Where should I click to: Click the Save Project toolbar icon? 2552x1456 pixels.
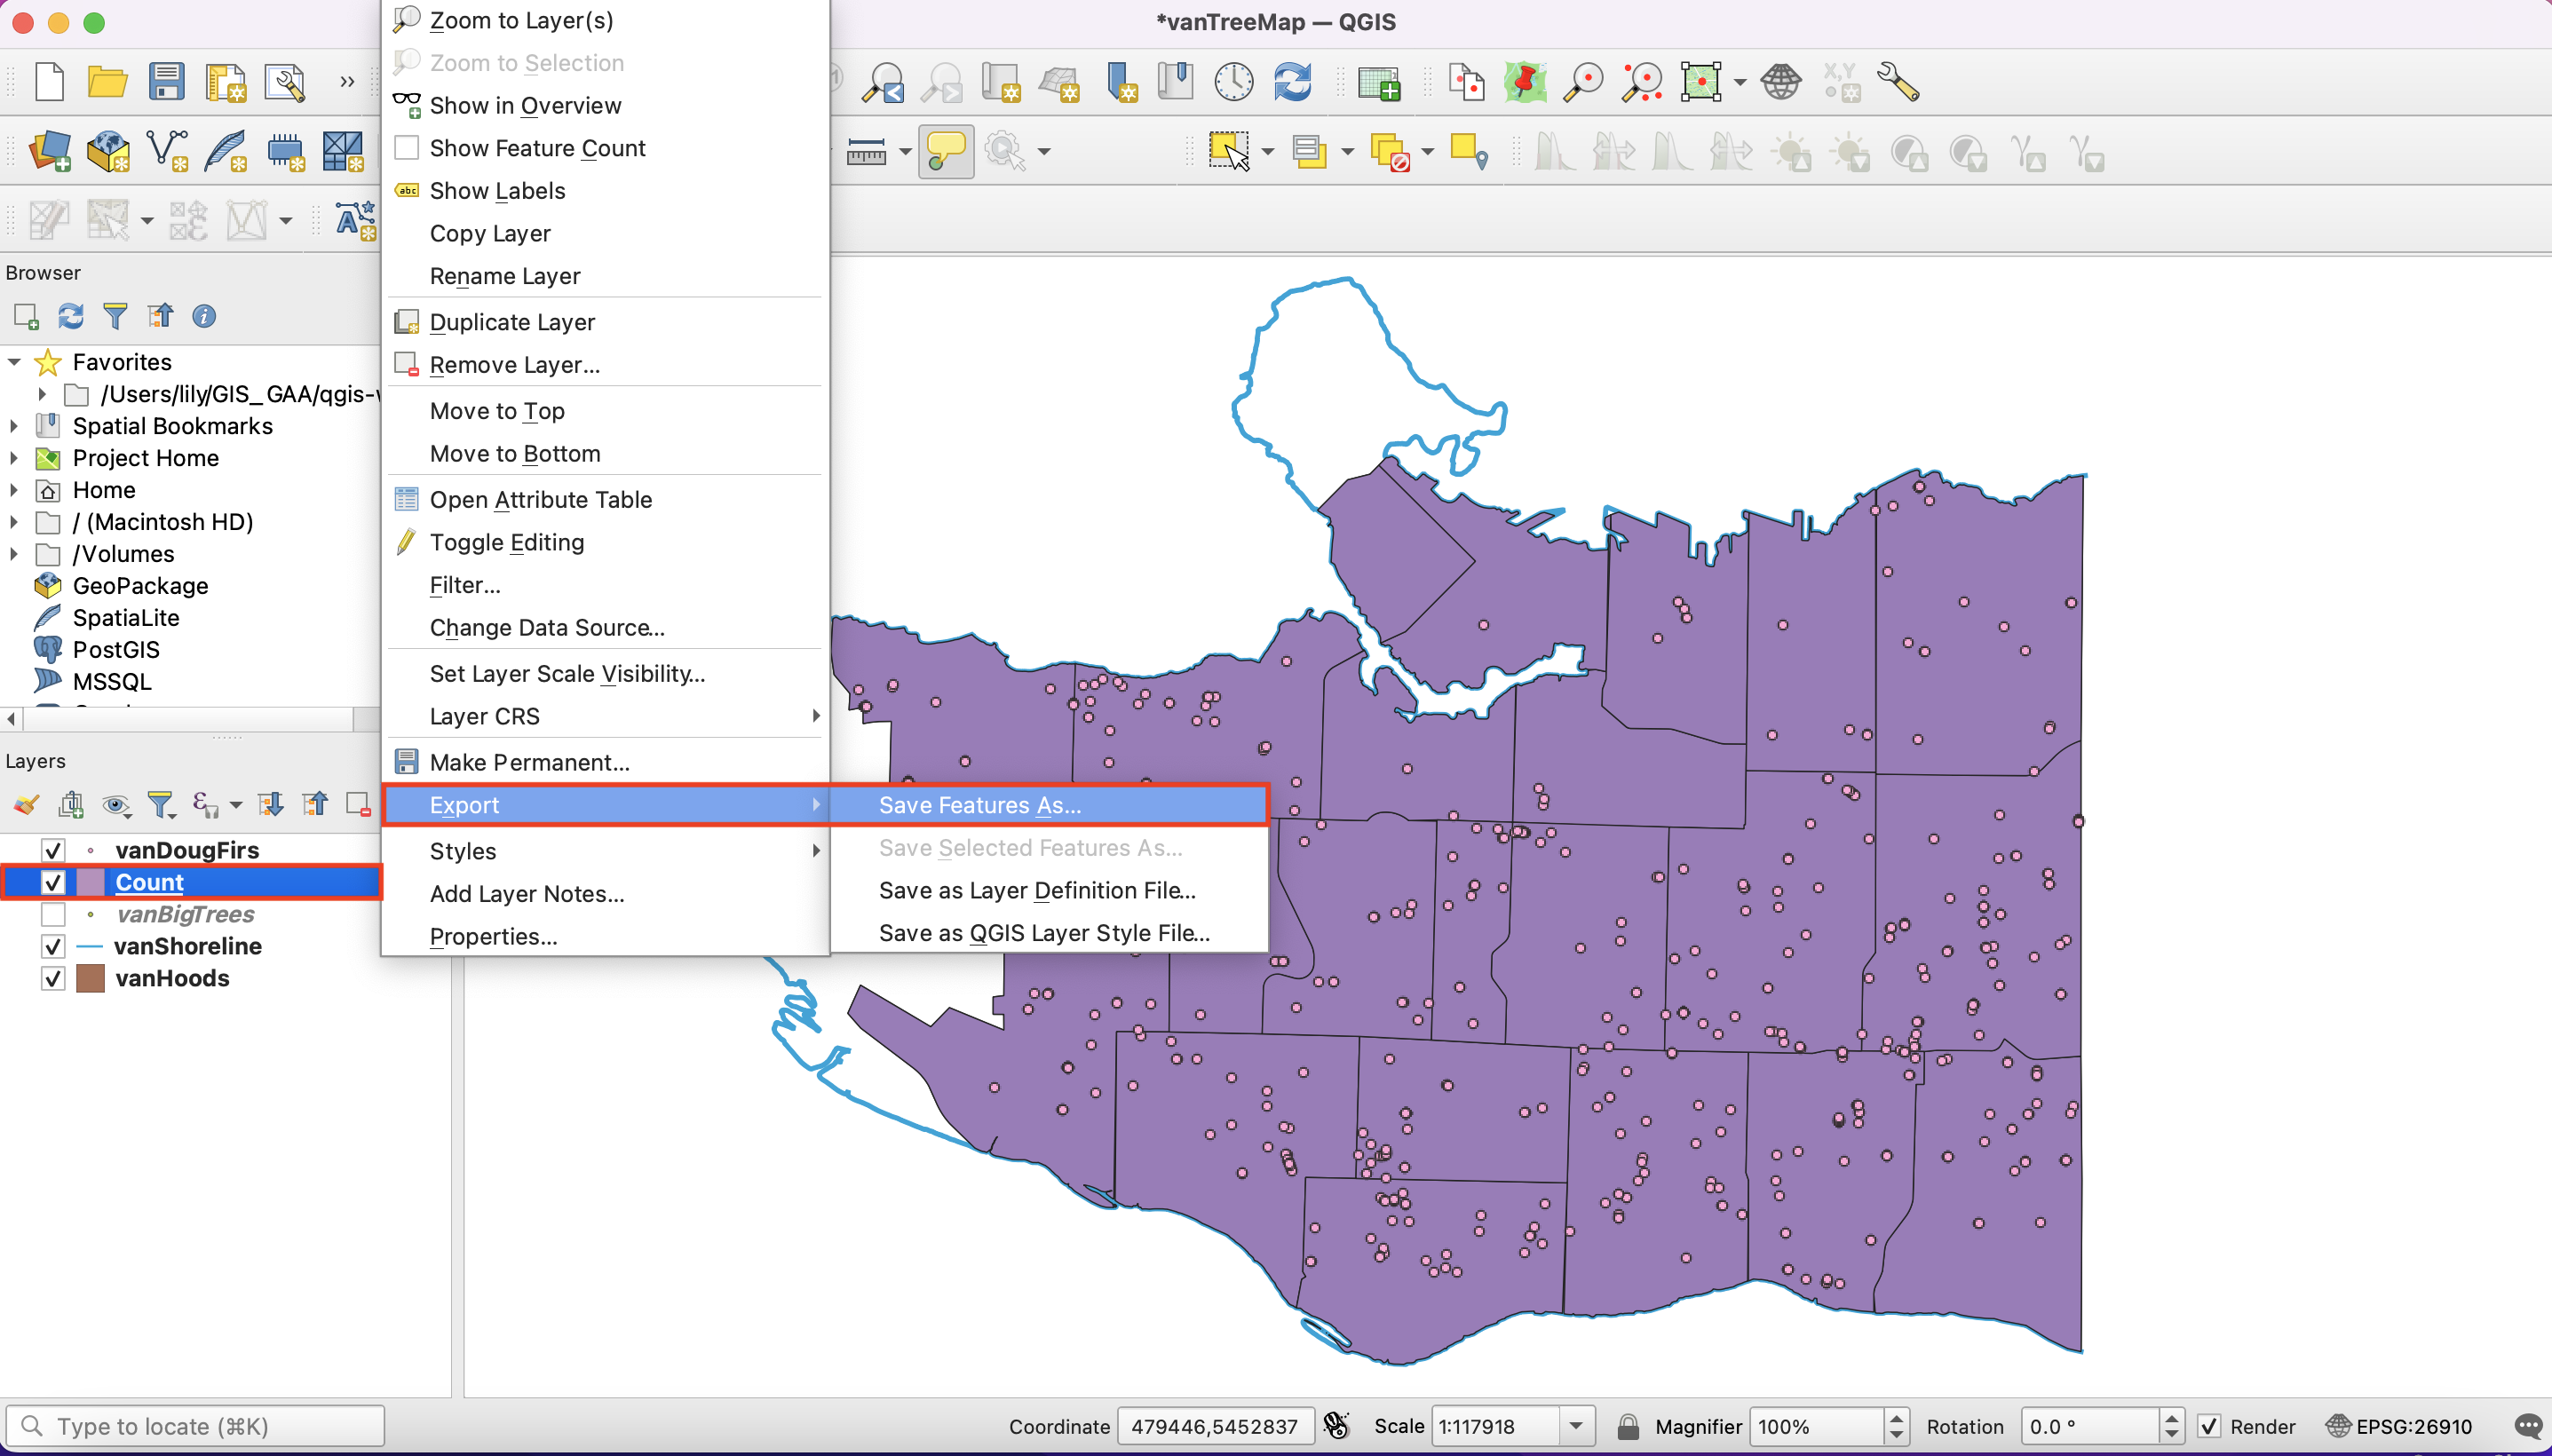(166, 82)
